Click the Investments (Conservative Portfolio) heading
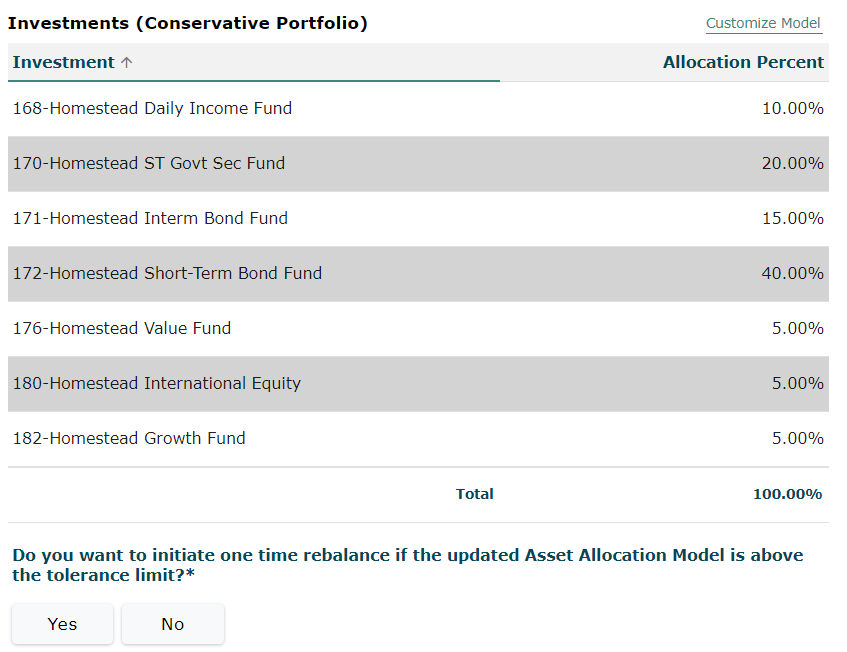The height and width of the screenshot is (652, 847). click(x=187, y=23)
